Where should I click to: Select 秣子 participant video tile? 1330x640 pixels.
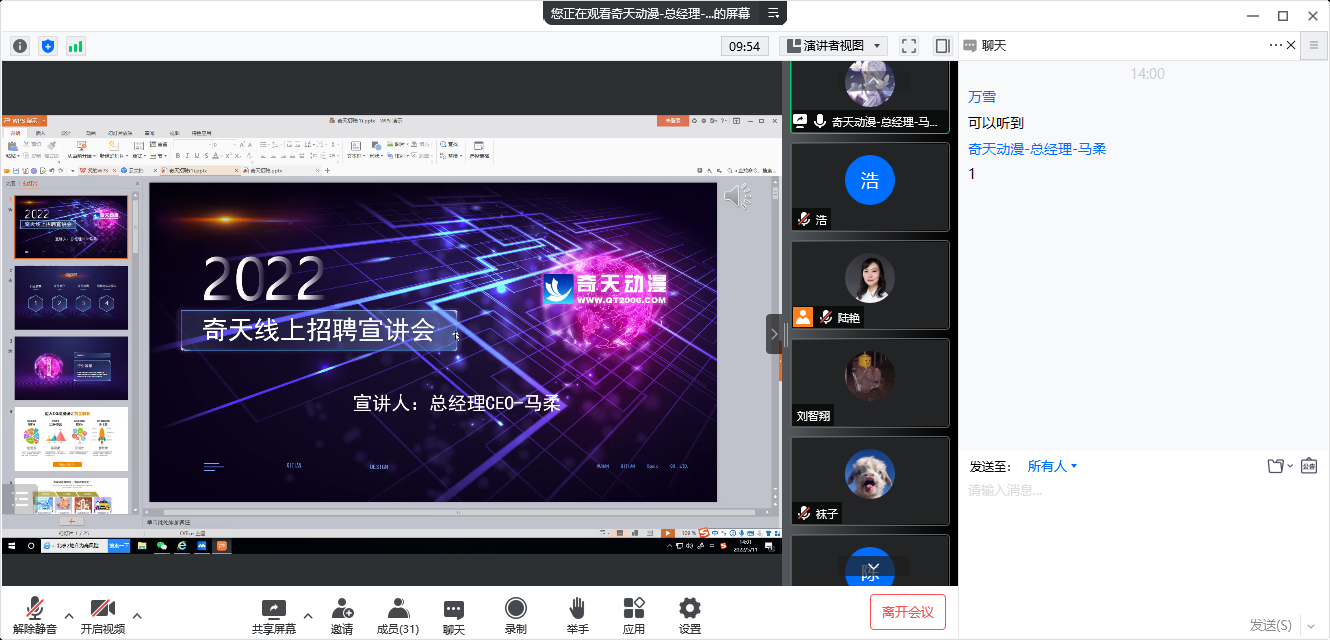(x=870, y=481)
